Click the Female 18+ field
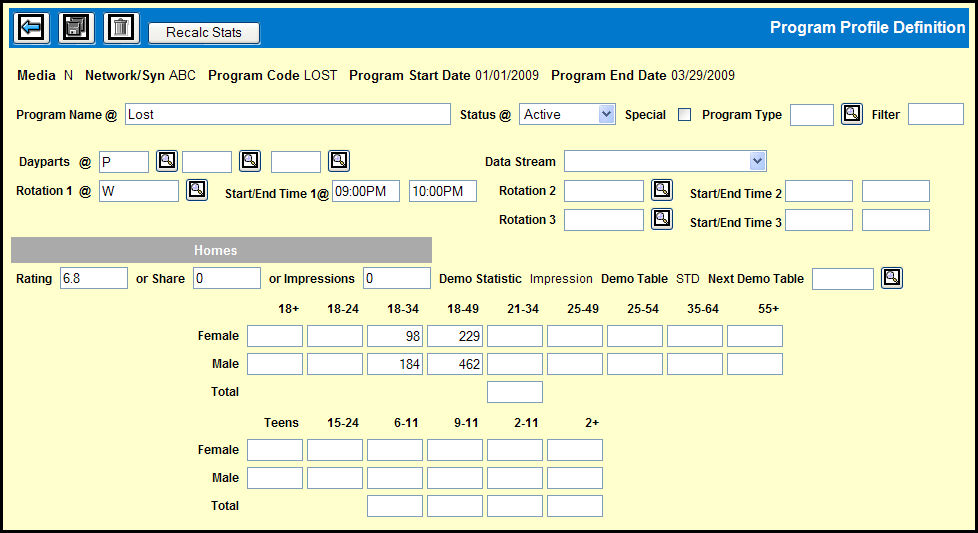The height and width of the screenshot is (533, 978). (275, 336)
